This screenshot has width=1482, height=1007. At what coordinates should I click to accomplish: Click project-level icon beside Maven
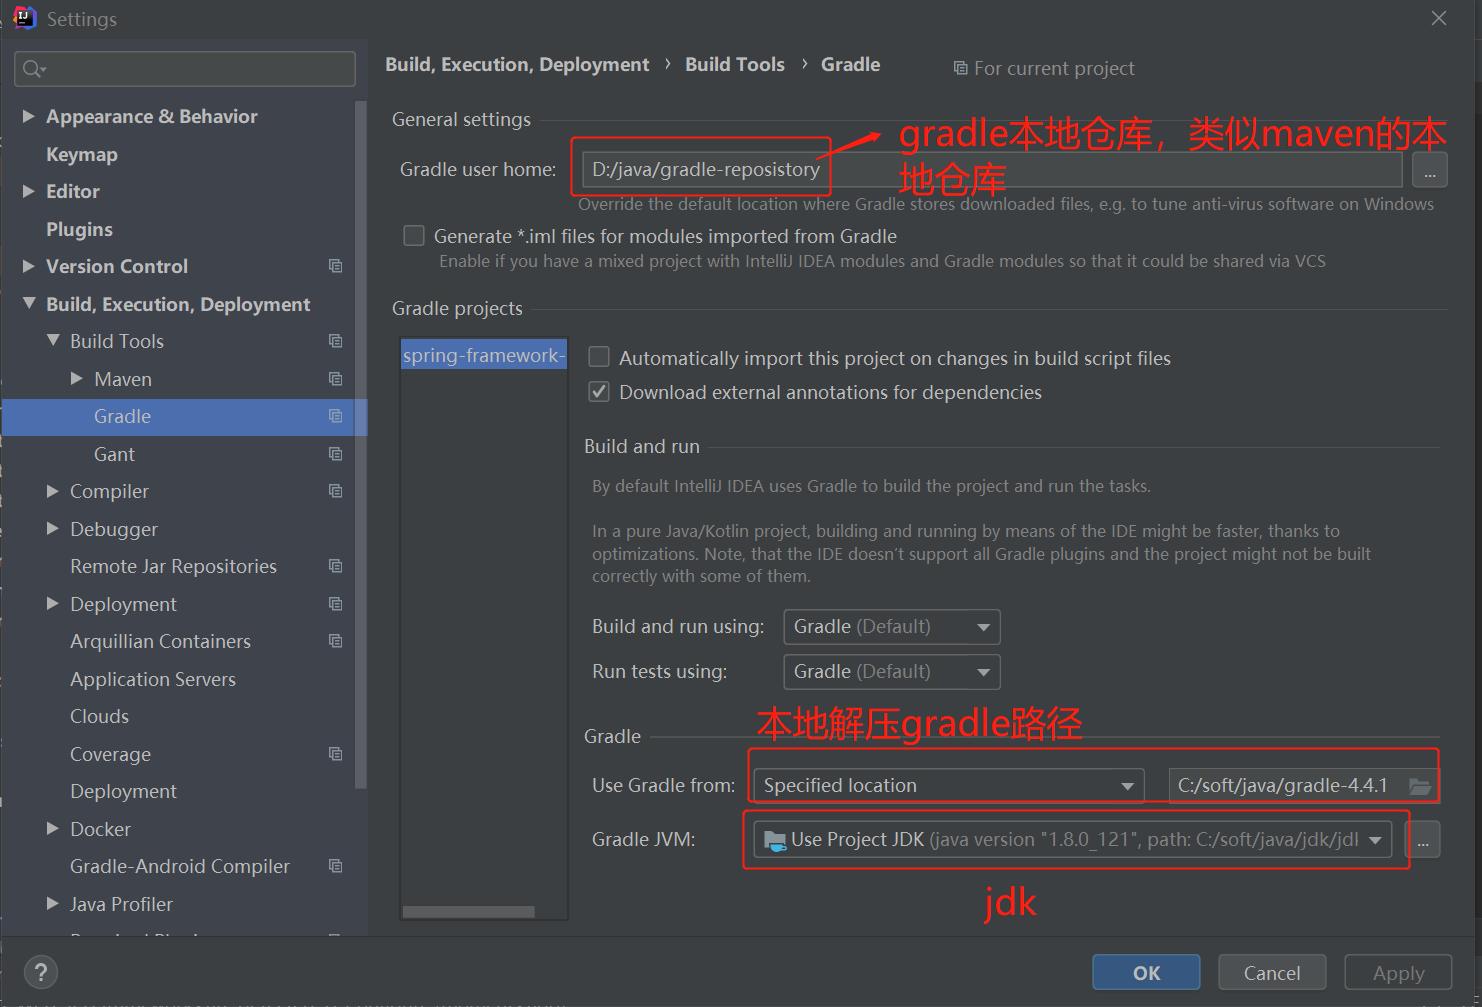pyautogui.click(x=335, y=379)
